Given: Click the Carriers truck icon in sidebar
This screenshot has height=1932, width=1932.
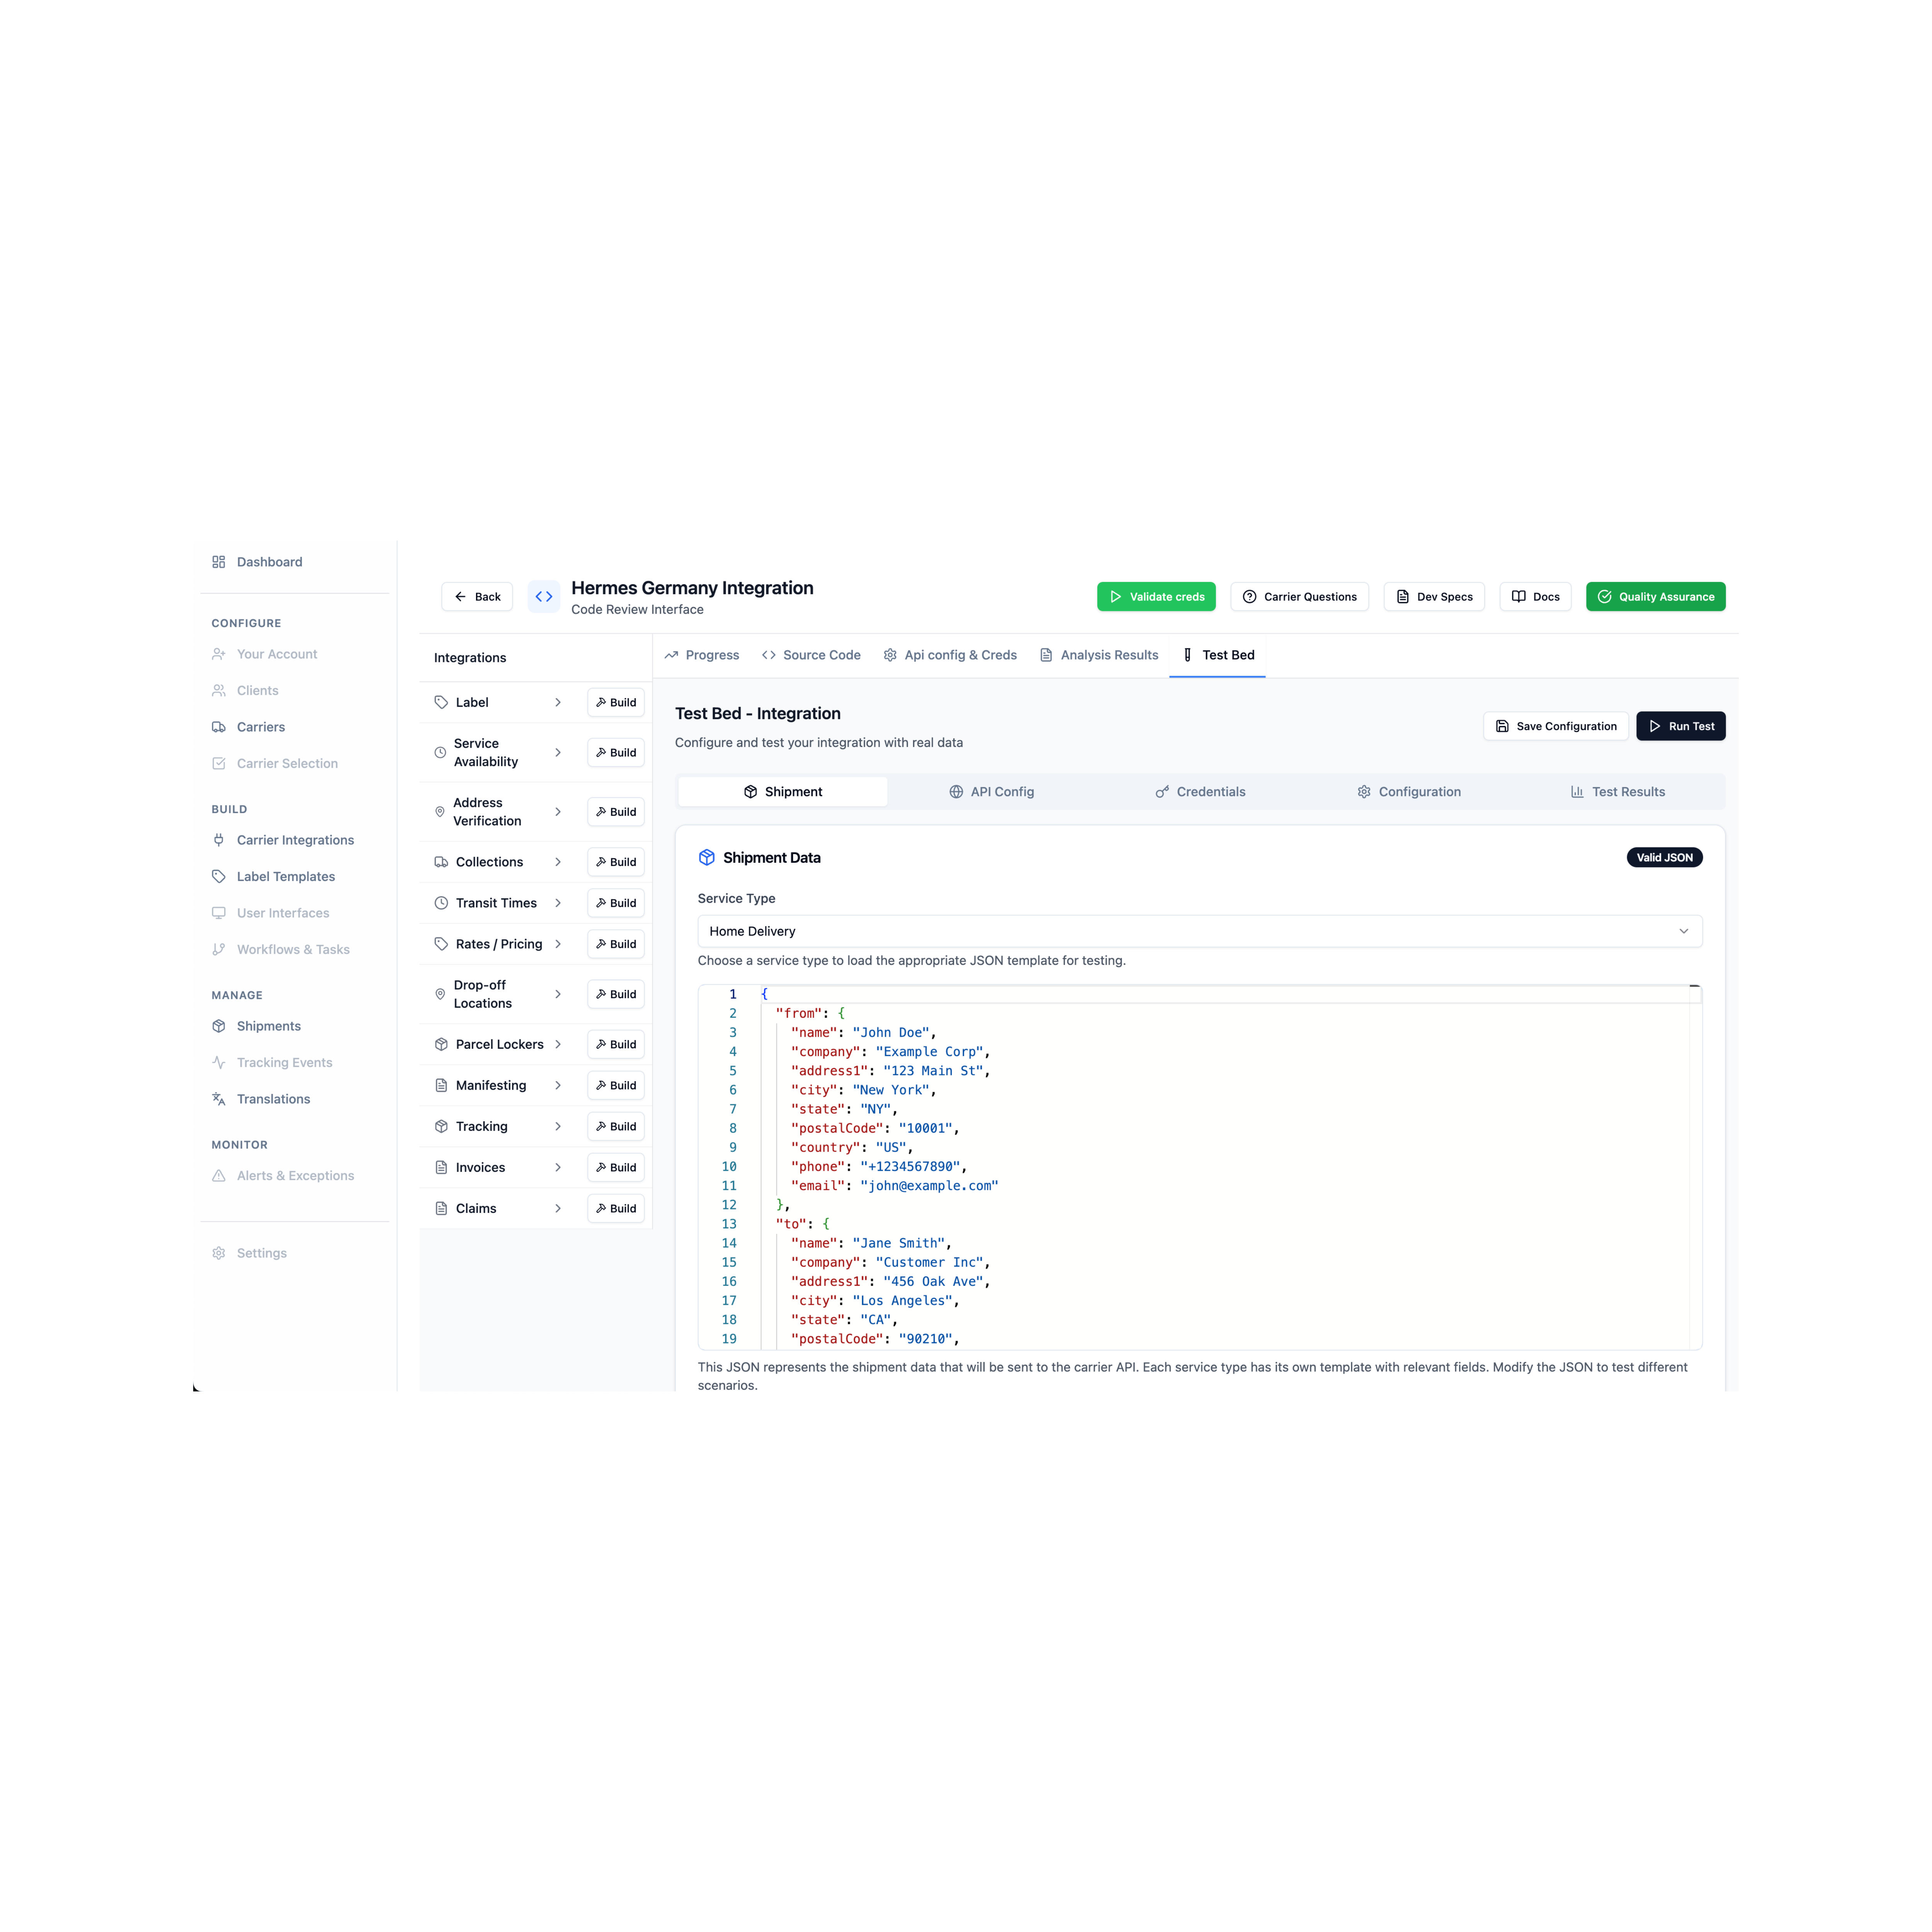Looking at the screenshot, I should click(x=219, y=727).
